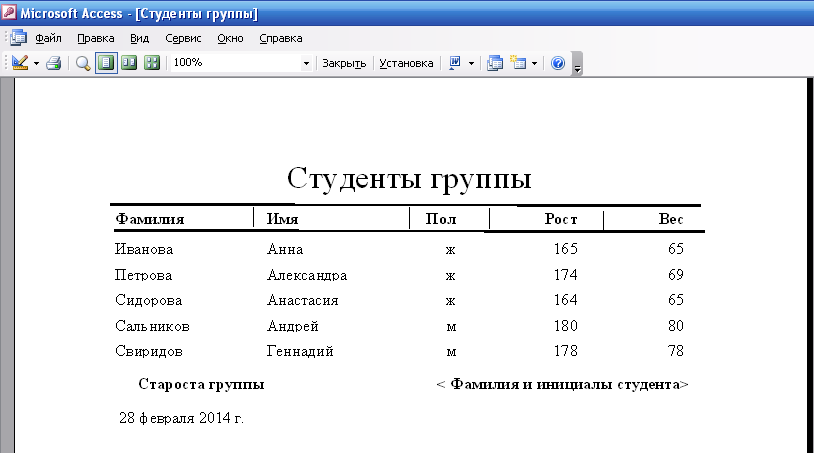814x453 pixels.
Task: Open the Справка menu
Action: [x=281, y=38]
